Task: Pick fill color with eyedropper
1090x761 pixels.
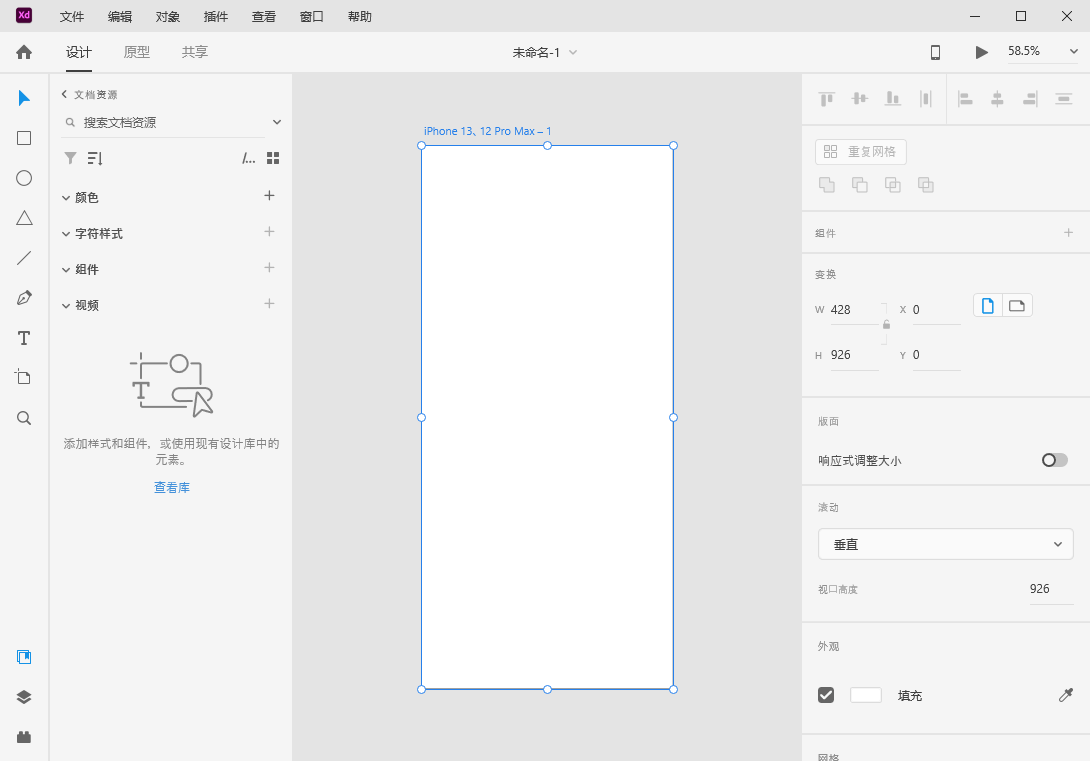Action: [x=1066, y=695]
